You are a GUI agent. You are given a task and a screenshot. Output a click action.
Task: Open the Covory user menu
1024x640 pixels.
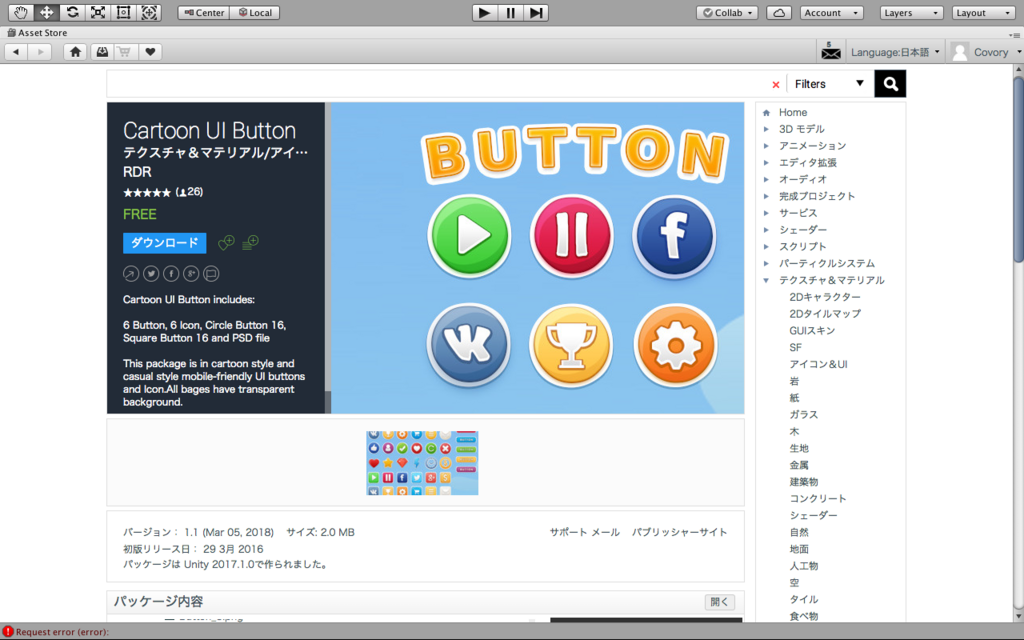click(x=985, y=52)
